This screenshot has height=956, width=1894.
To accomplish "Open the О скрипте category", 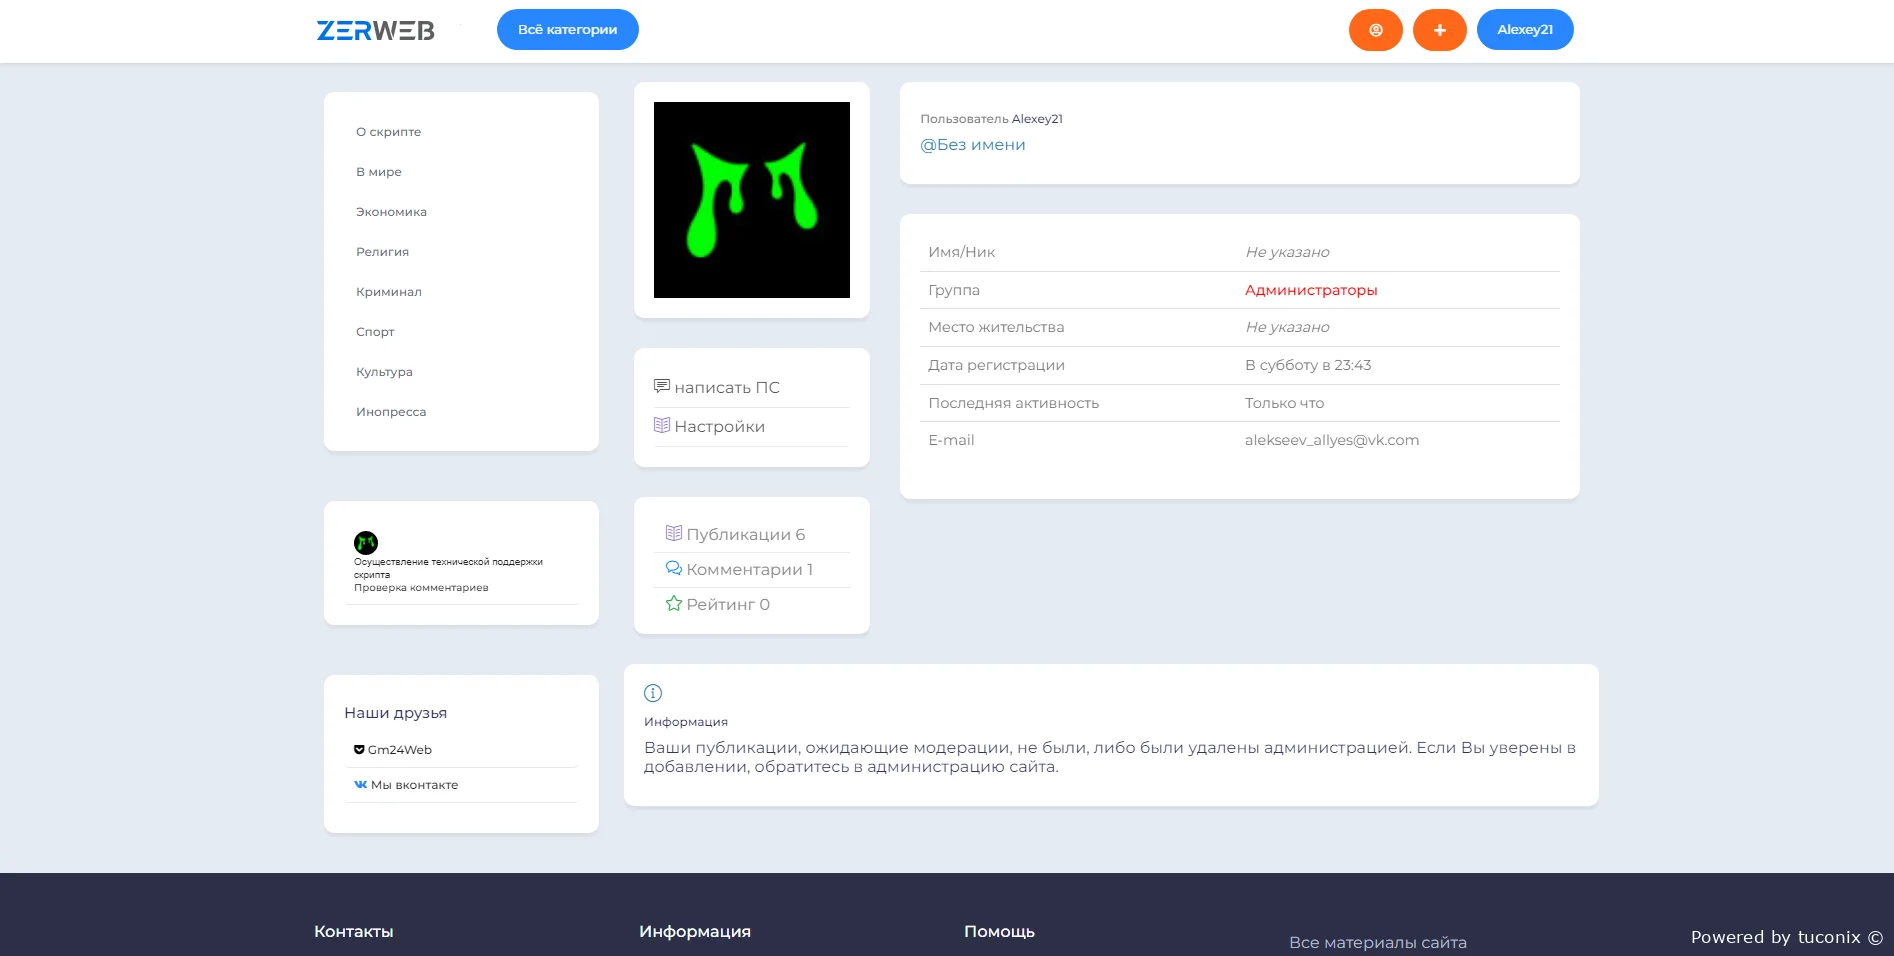I will coord(388,132).
